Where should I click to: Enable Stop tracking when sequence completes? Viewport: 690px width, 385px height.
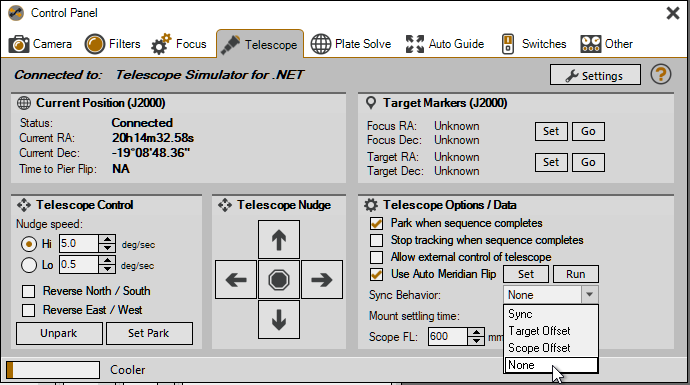click(x=376, y=240)
